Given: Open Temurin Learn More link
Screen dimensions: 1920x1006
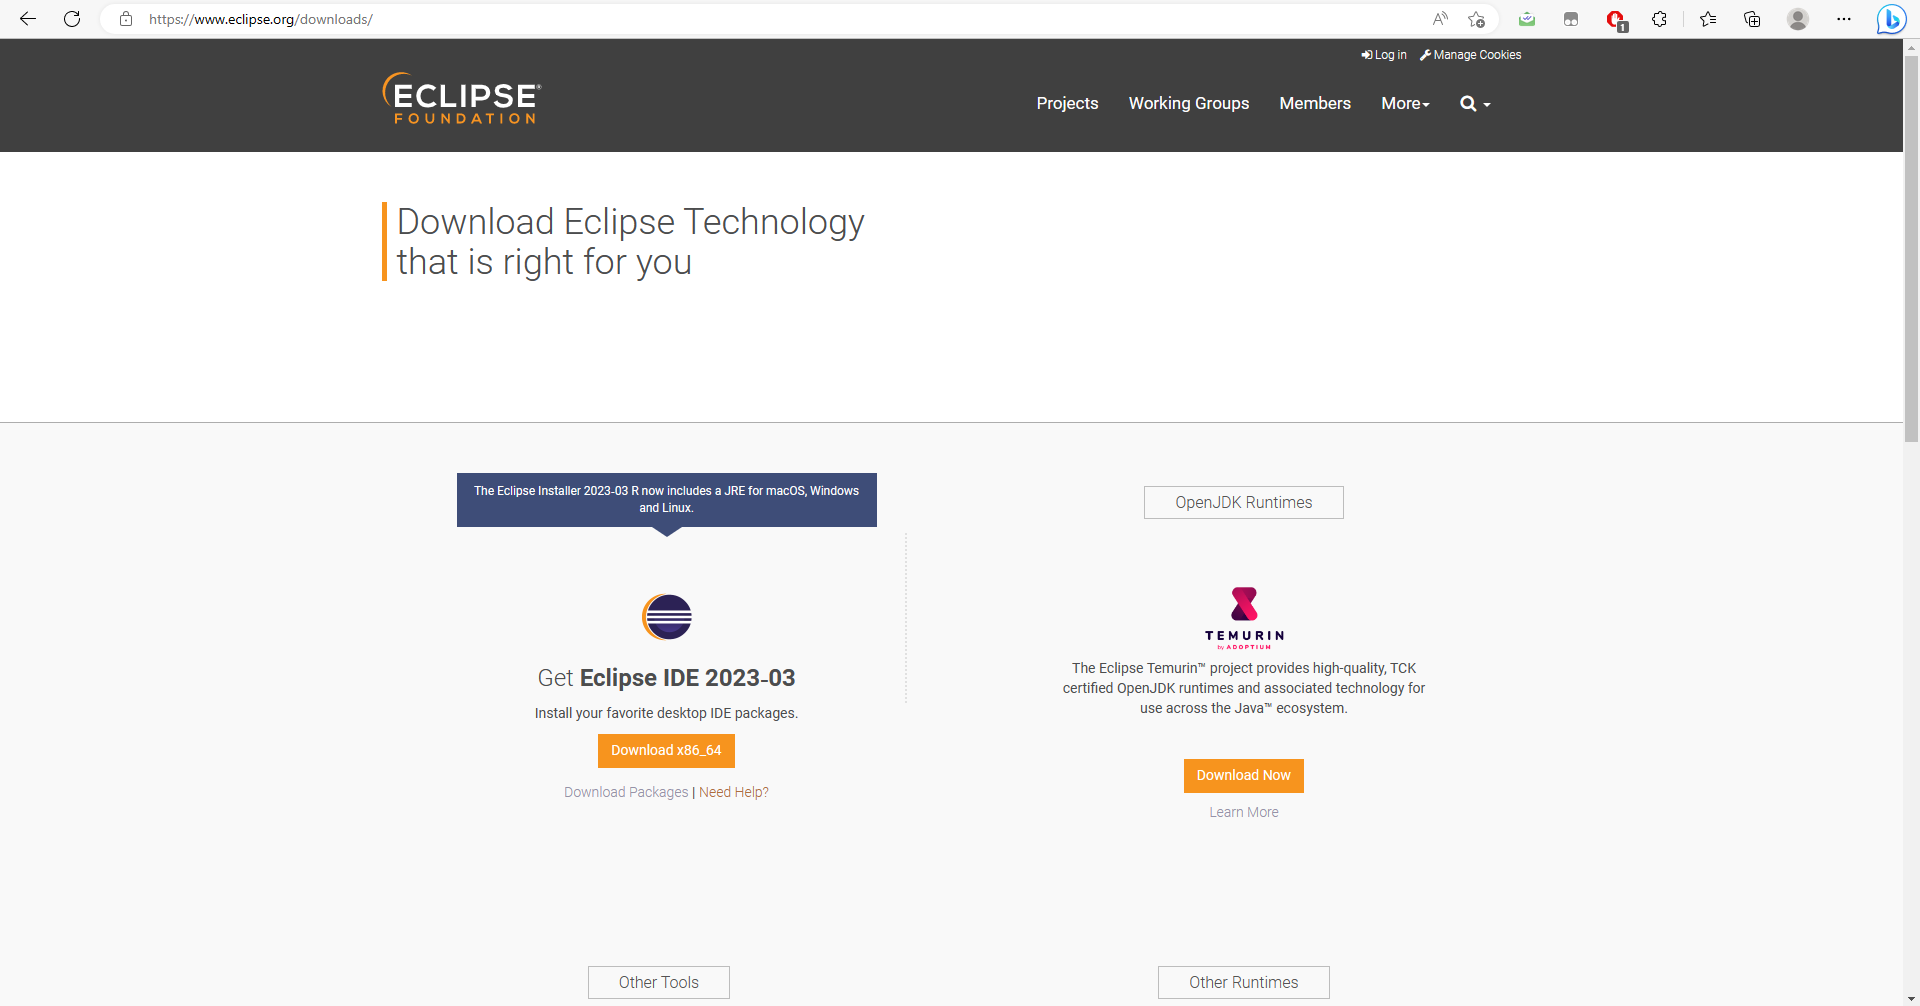Looking at the screenshot, I should pos(1244,812).
